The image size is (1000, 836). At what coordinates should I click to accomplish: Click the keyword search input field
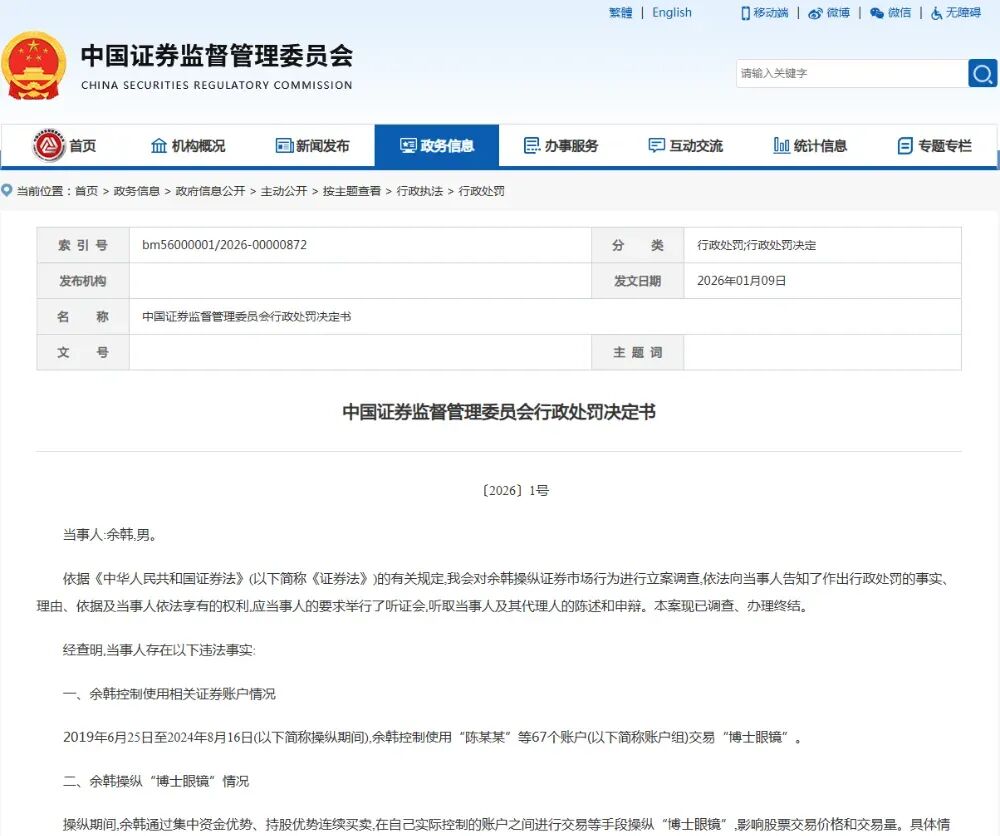point(850,73)
